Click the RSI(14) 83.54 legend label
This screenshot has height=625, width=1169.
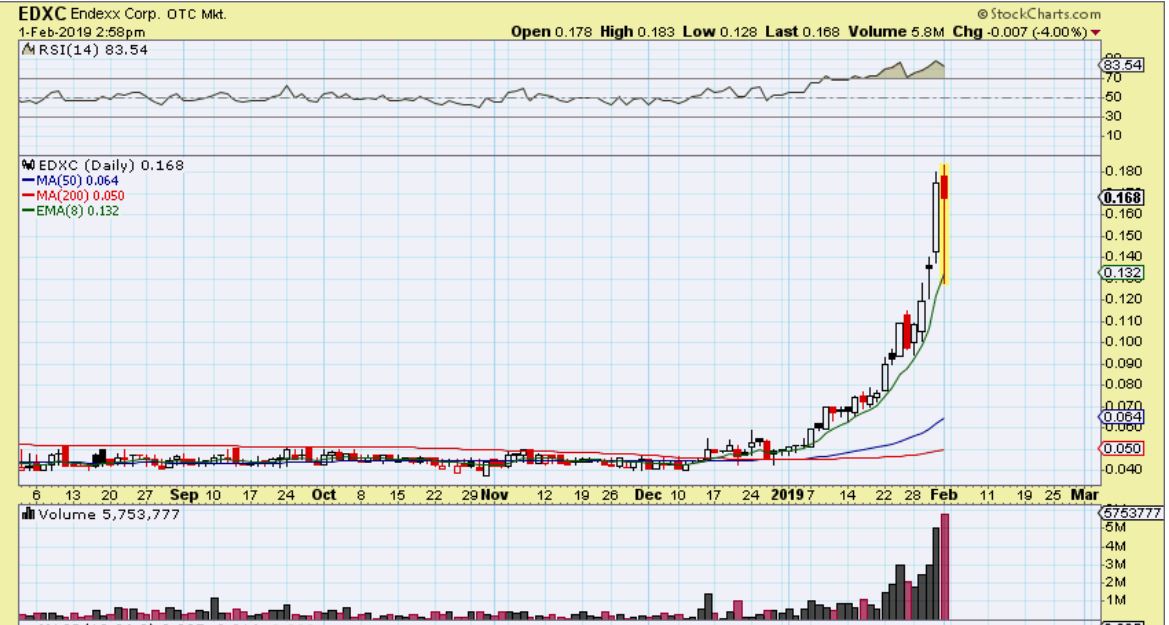pyautogui.click(x=93, y=50)
